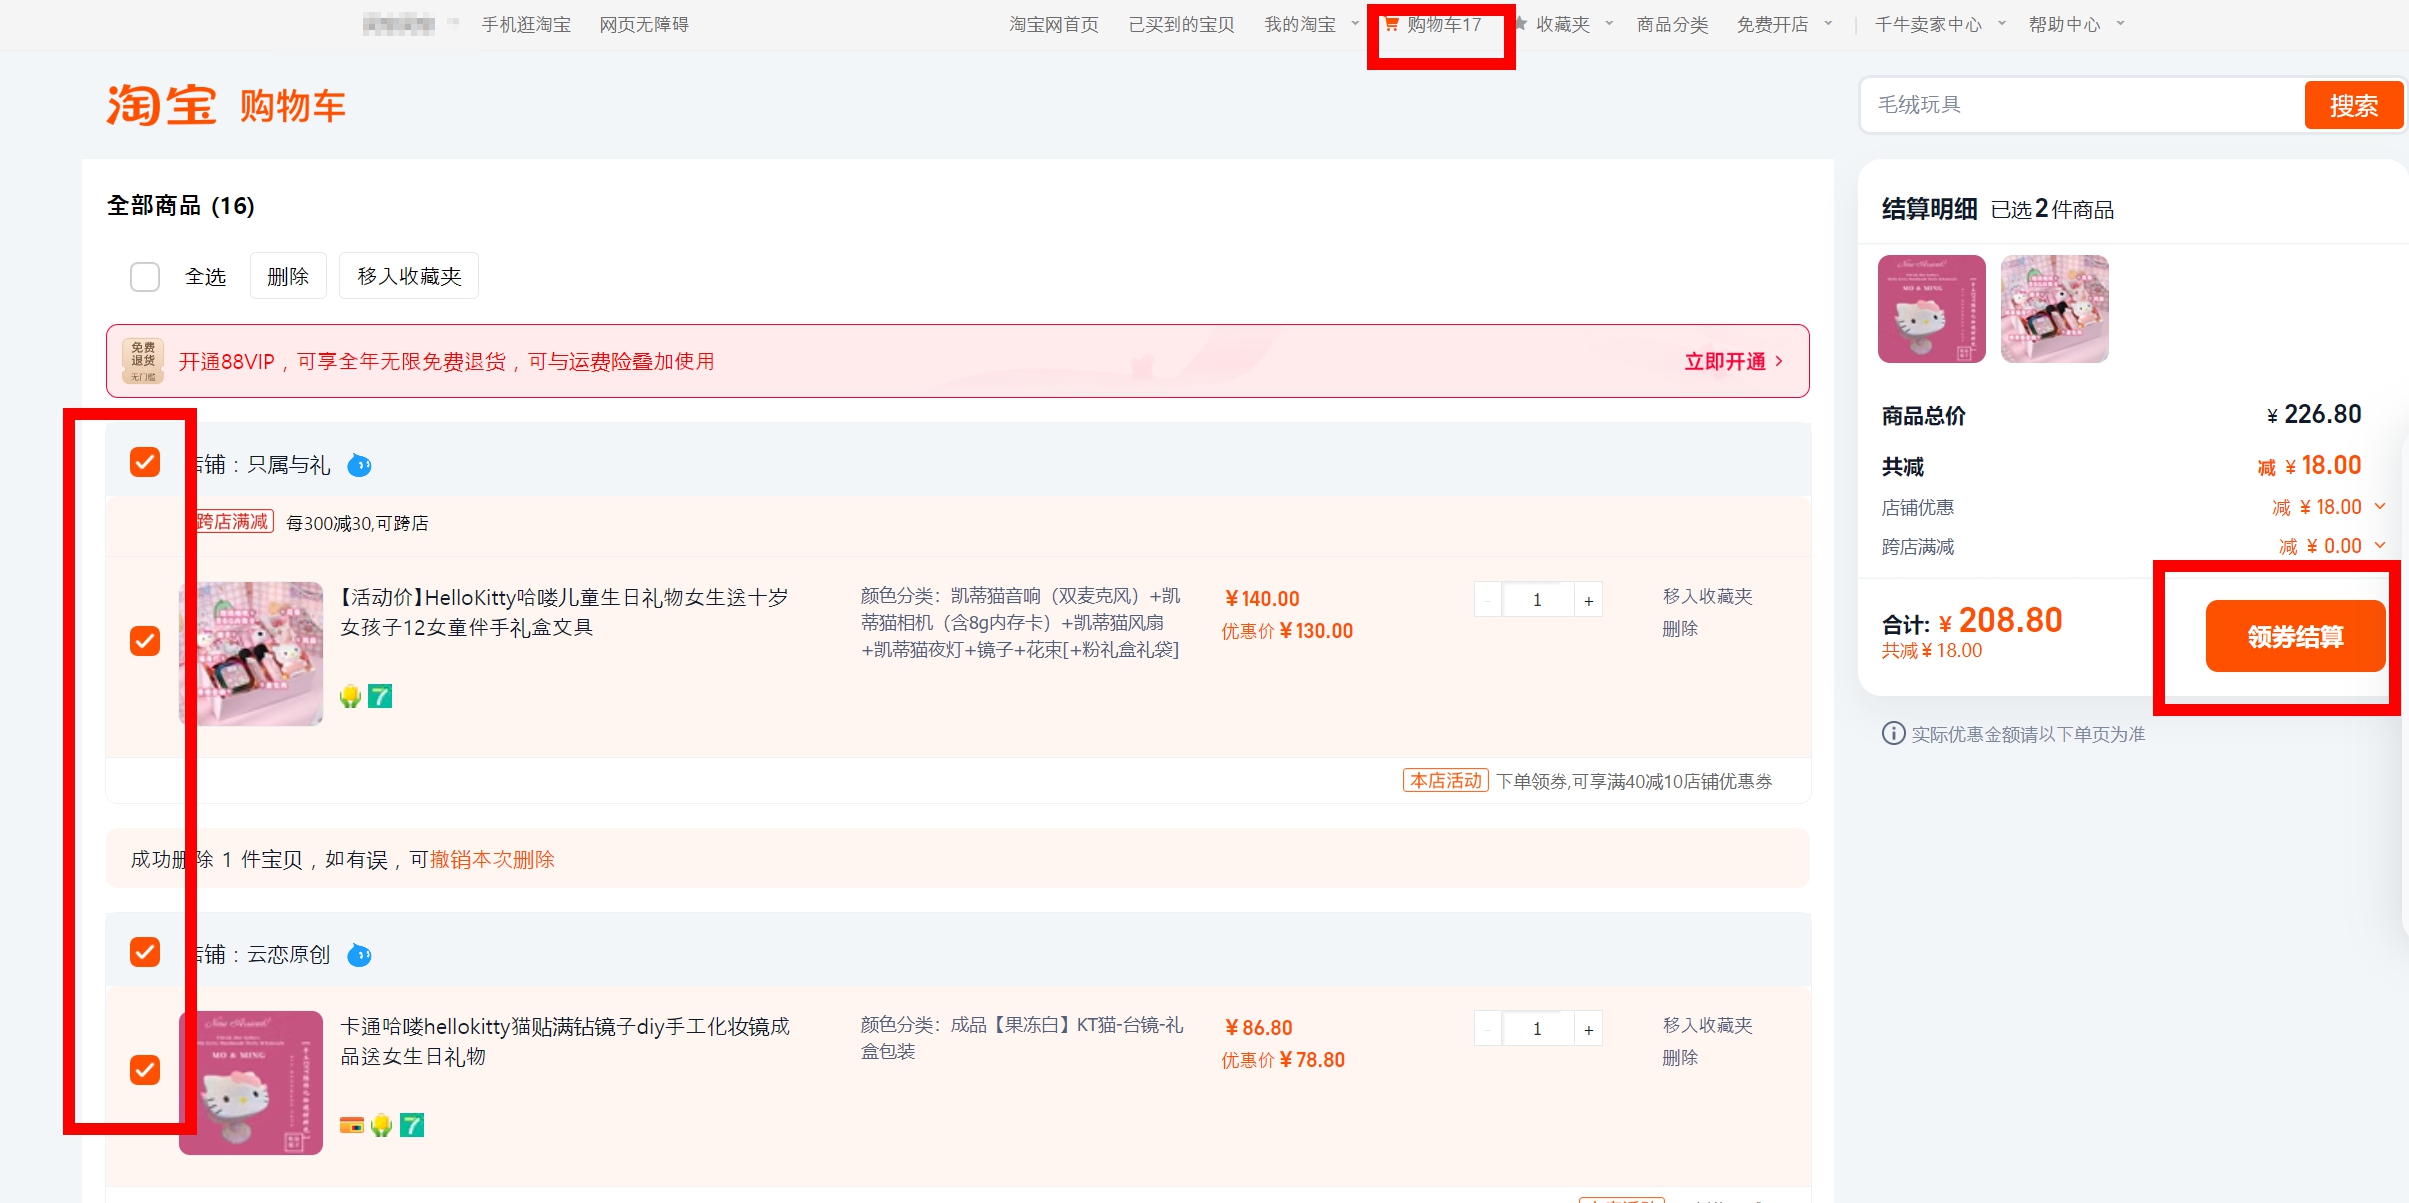Click the info icon beside 实际优惠金额 note
2409x1203 pixels.
(x=1893, y=733)
